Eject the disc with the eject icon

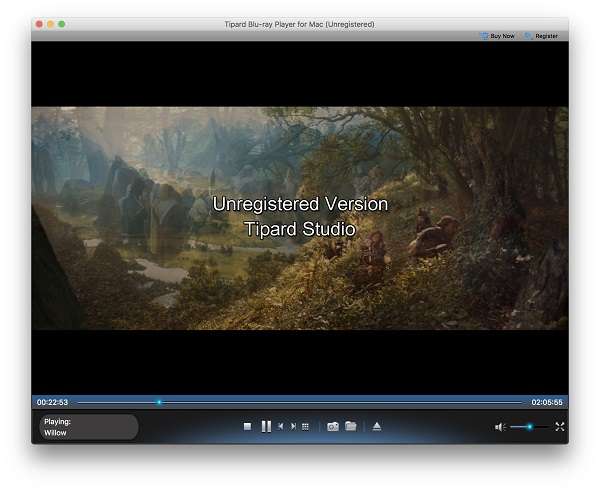tap(377, 426)
